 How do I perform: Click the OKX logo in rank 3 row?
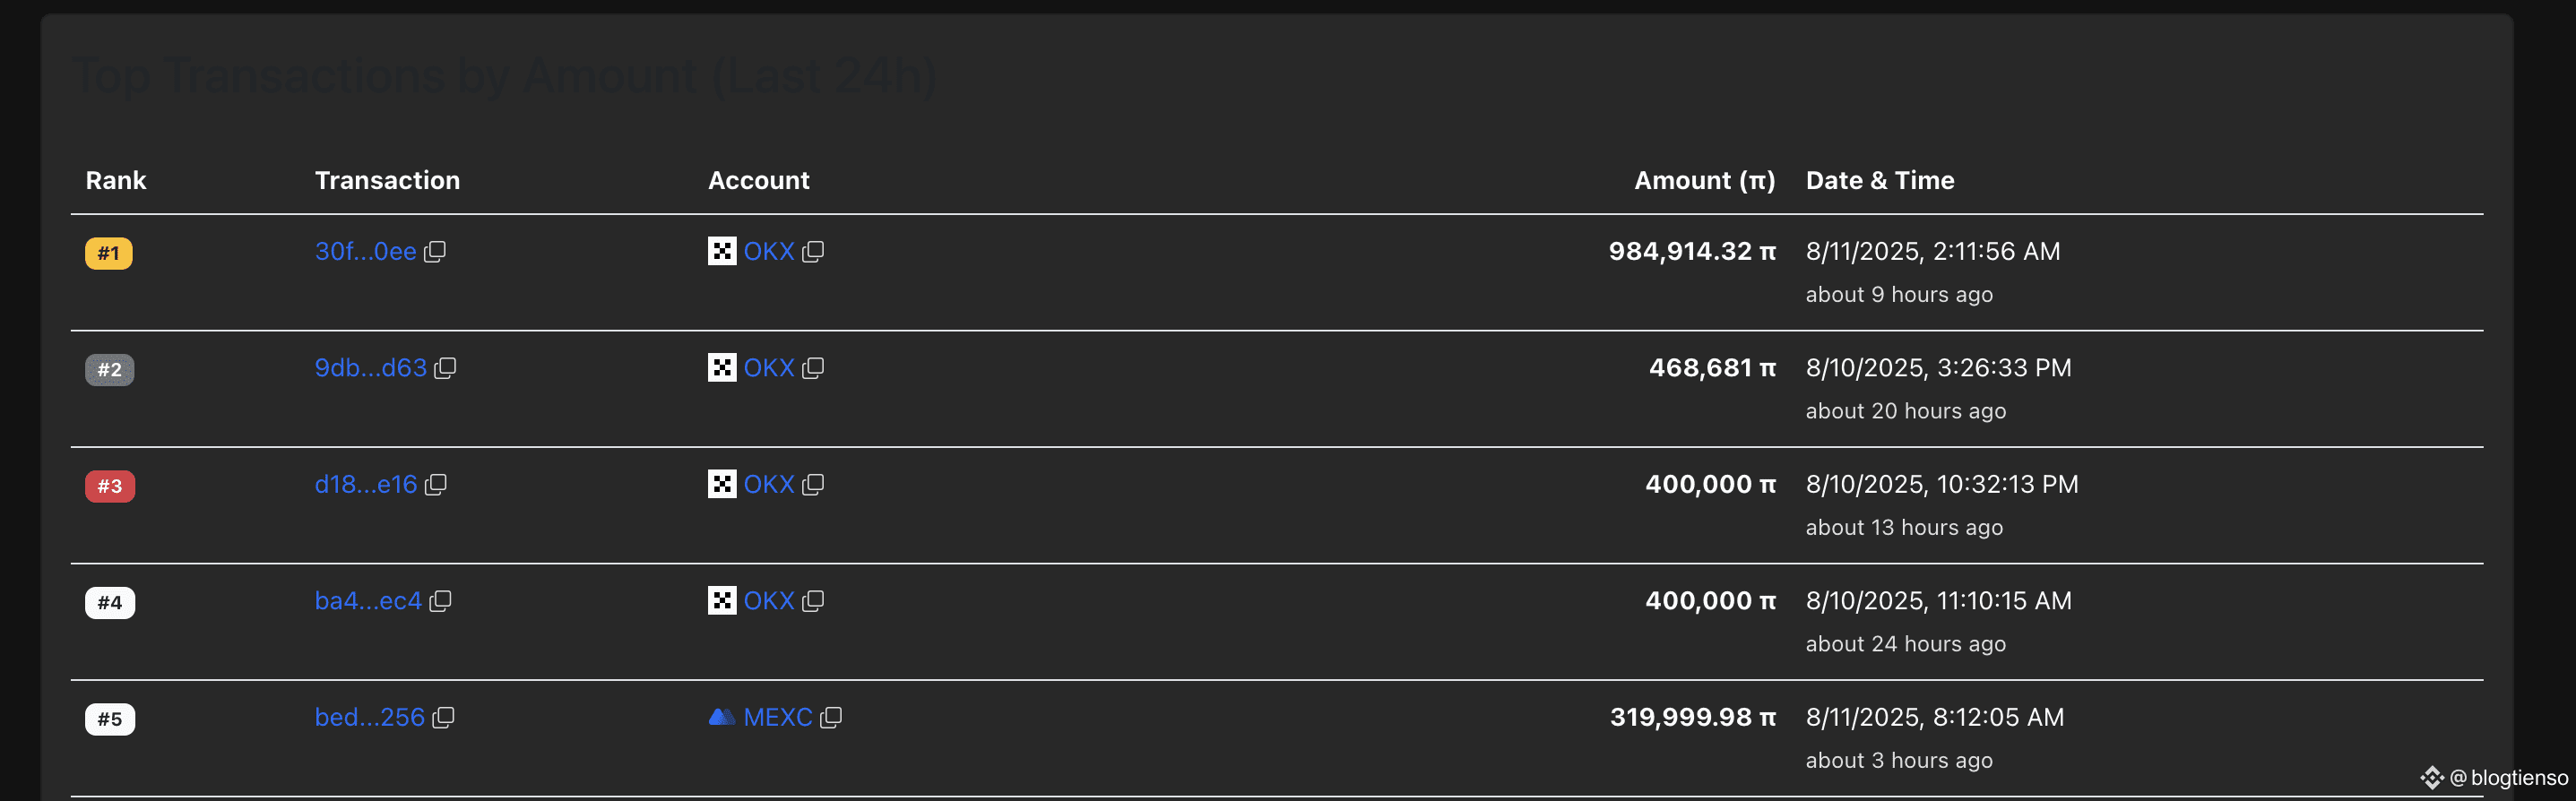tap(722, 484)
